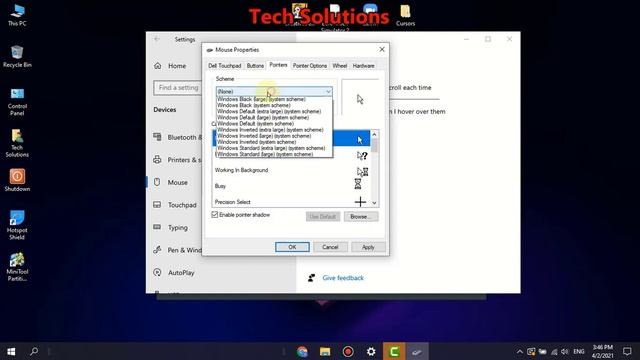Collapse the Scheme dropdown showing (None)
Screen dimensions: 640x360
click(274, 91)
